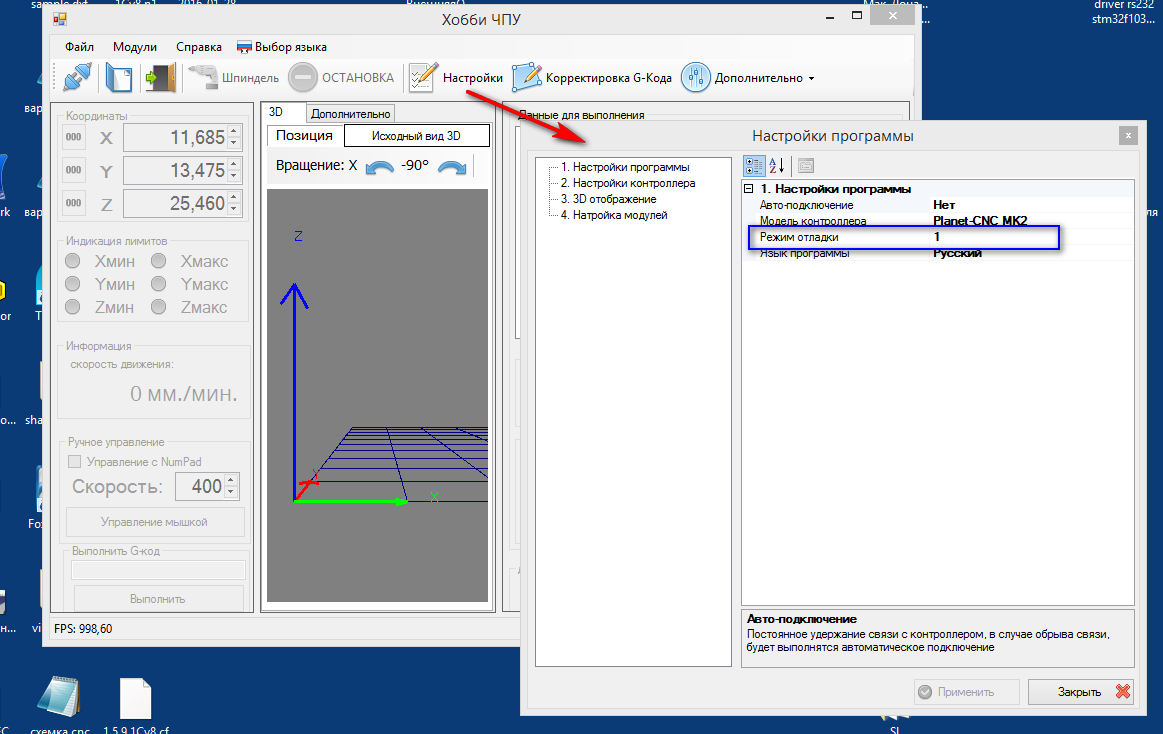Image resolution: width=1163 pixels, height=734 pixels.
Task: Switch to the Дополнительно tab in view panel
Action: (x=350, y=113)
